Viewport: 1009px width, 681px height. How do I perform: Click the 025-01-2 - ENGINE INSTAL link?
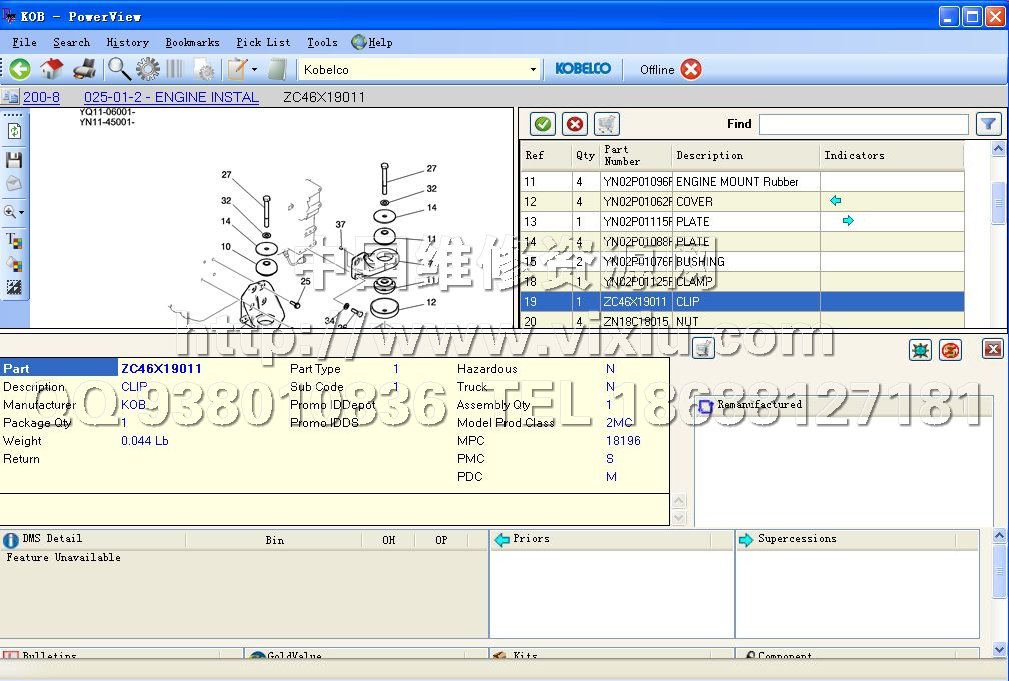(x=171, y=97)
